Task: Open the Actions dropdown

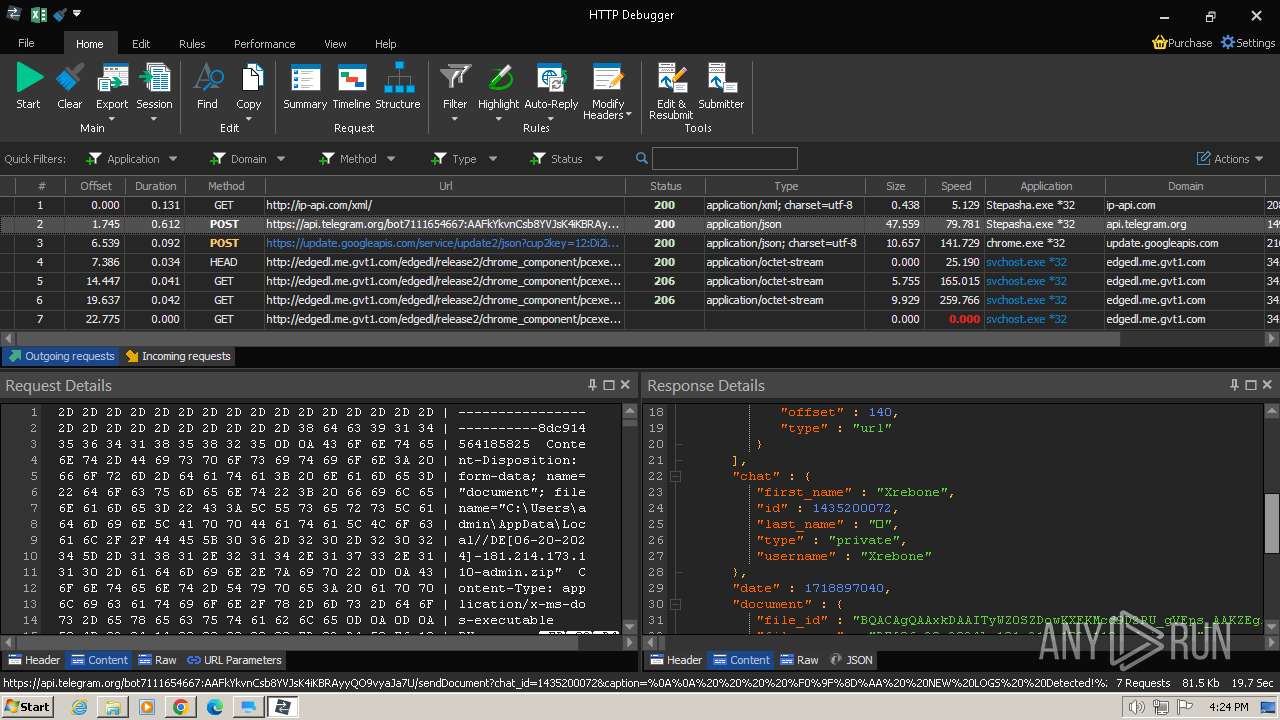Action: pyautogui.click(x=1231, y=159)
